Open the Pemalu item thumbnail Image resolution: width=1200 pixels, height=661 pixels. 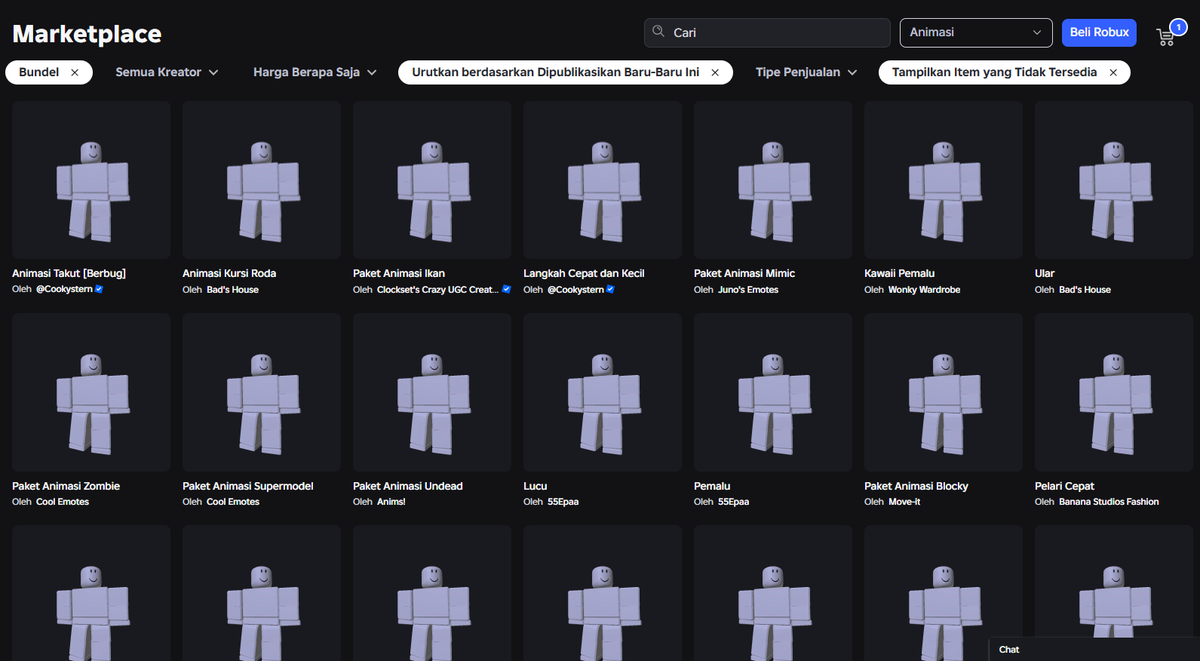point(773,393)
